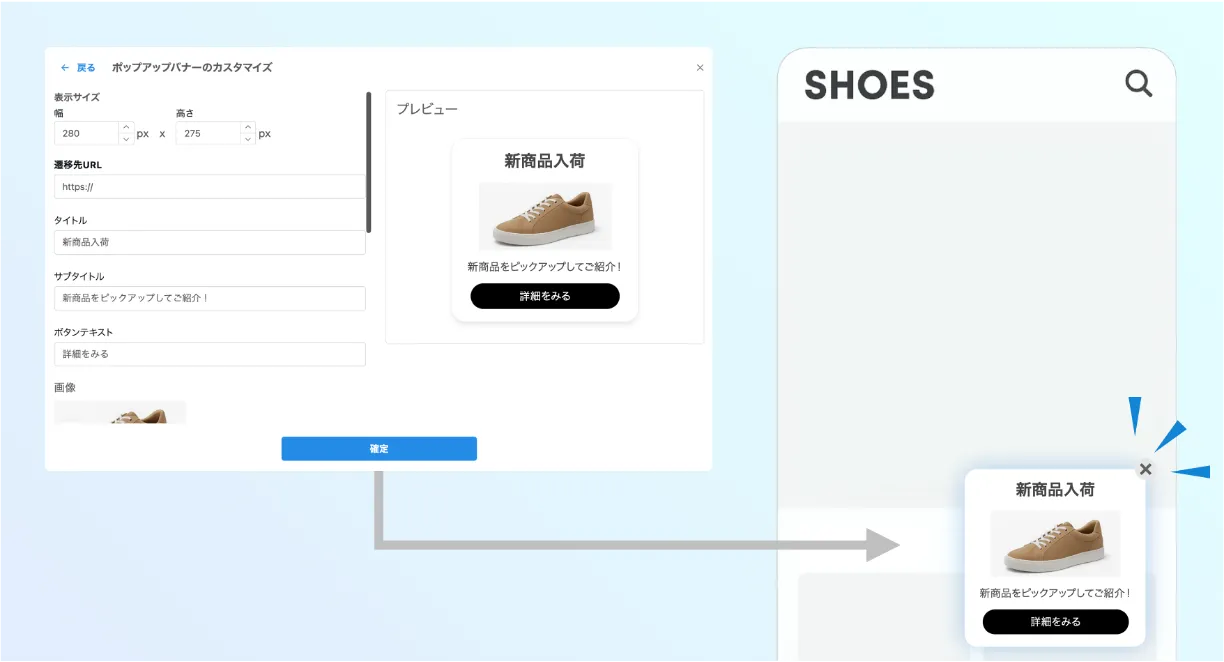The height and width of the screenshot is (662, 1224).
Task: Click the ボタンテキスト input field
Action: 210,355
